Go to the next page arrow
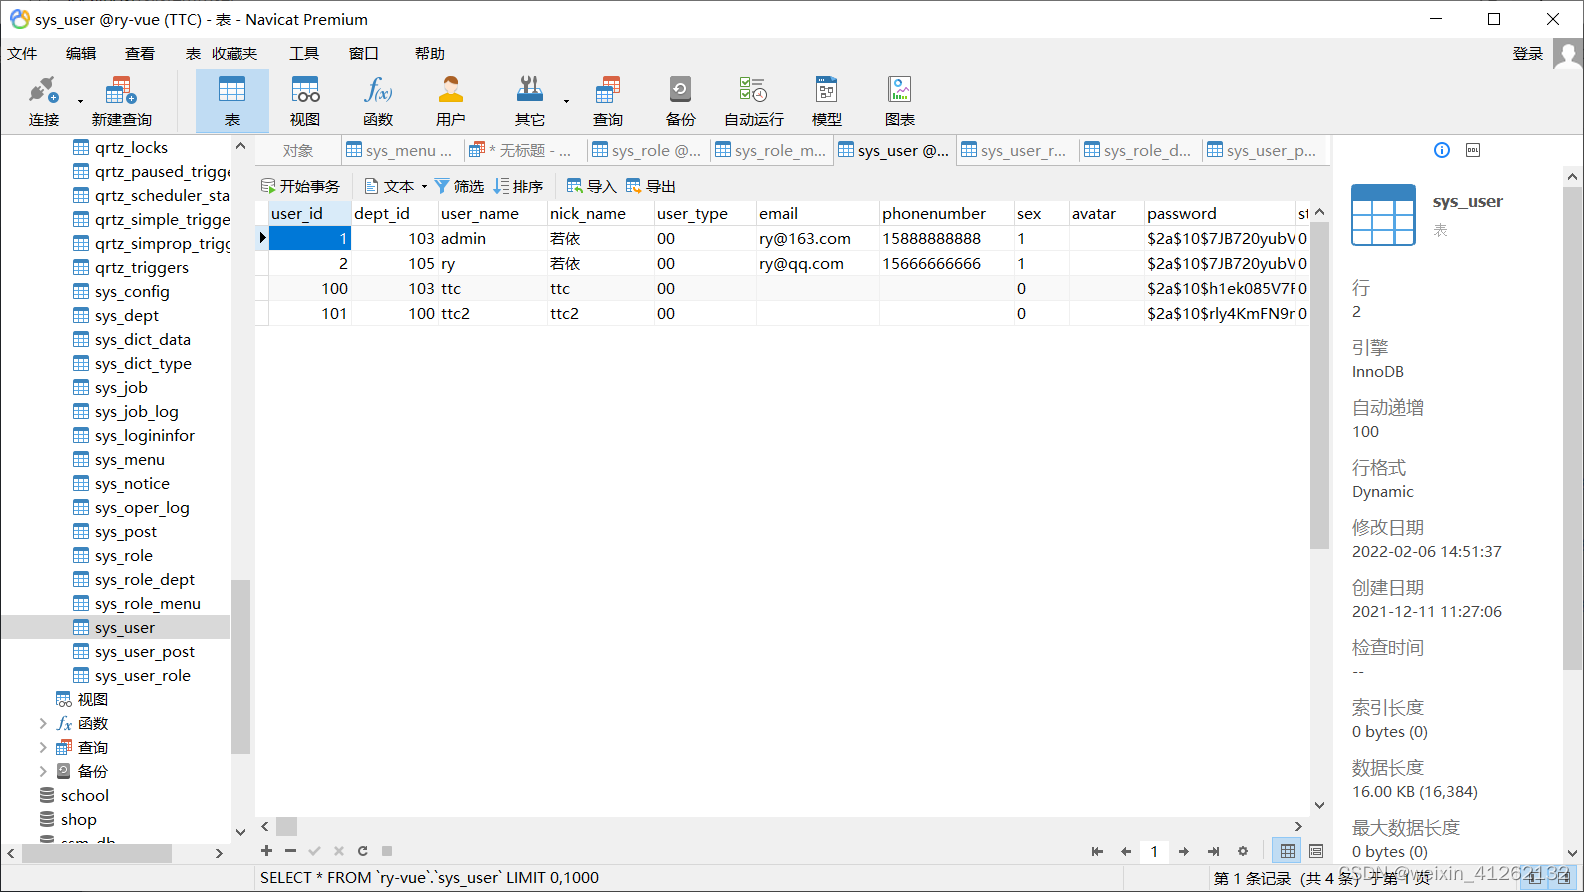This screenshot has height=892, width=1584. pos(1184,851)
